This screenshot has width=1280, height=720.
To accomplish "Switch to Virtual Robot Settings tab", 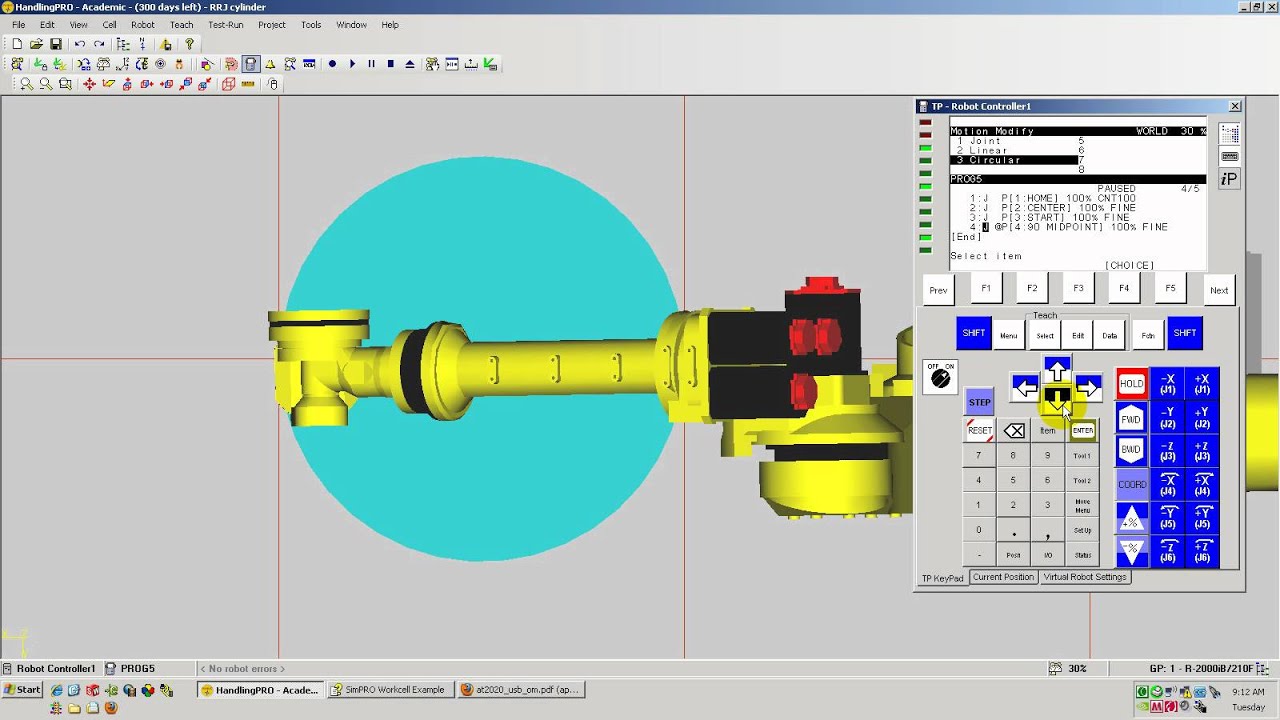I will click(1085, 577).
